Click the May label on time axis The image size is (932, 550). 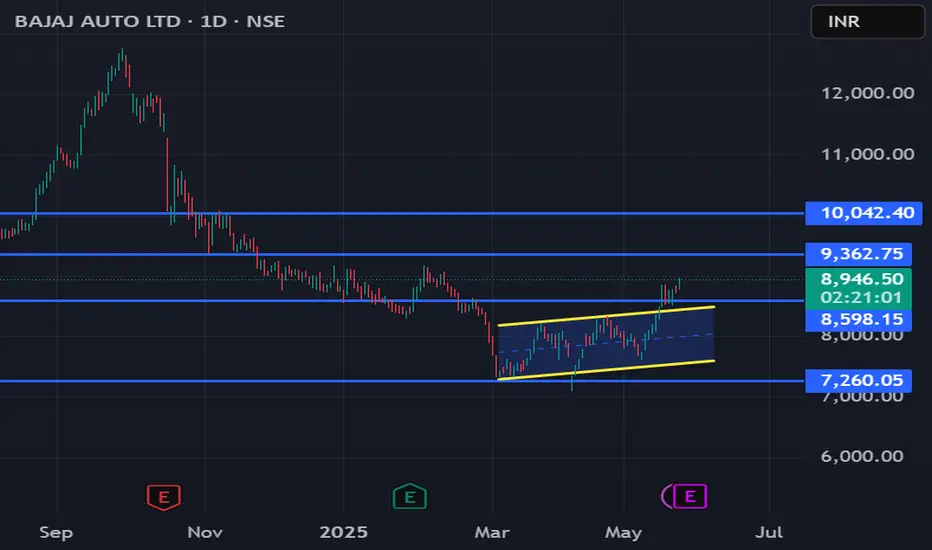tap(624, 532)
